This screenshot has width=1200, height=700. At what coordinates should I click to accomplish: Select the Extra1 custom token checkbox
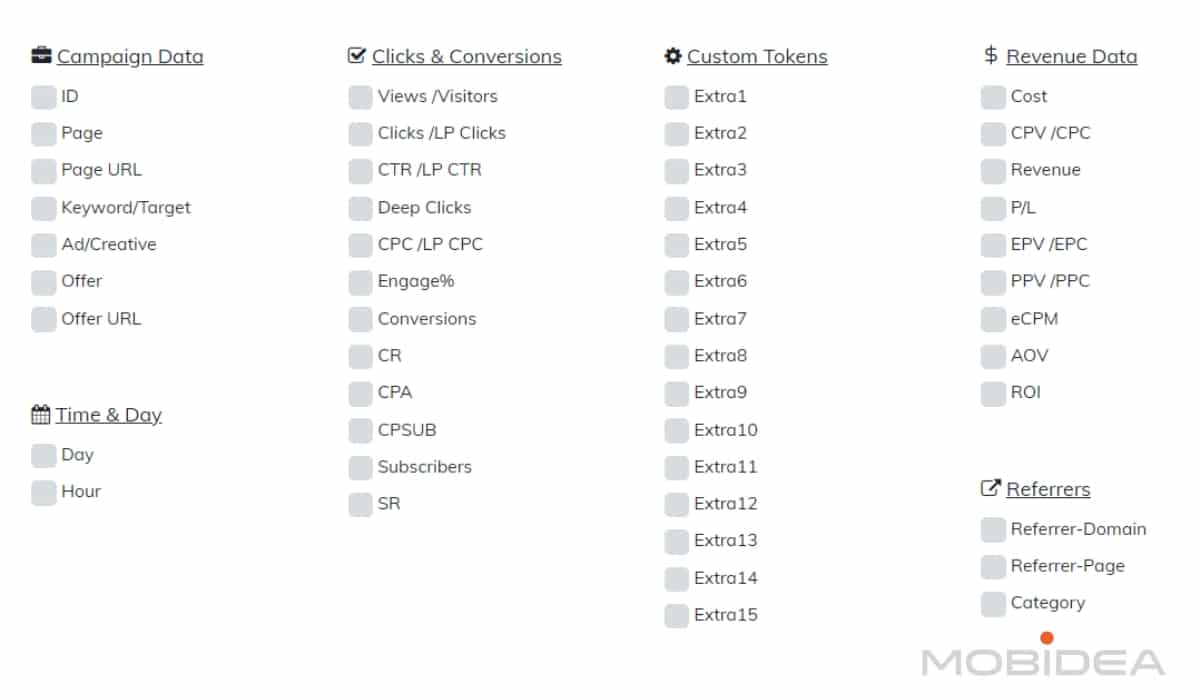click(x=677, y=97)
